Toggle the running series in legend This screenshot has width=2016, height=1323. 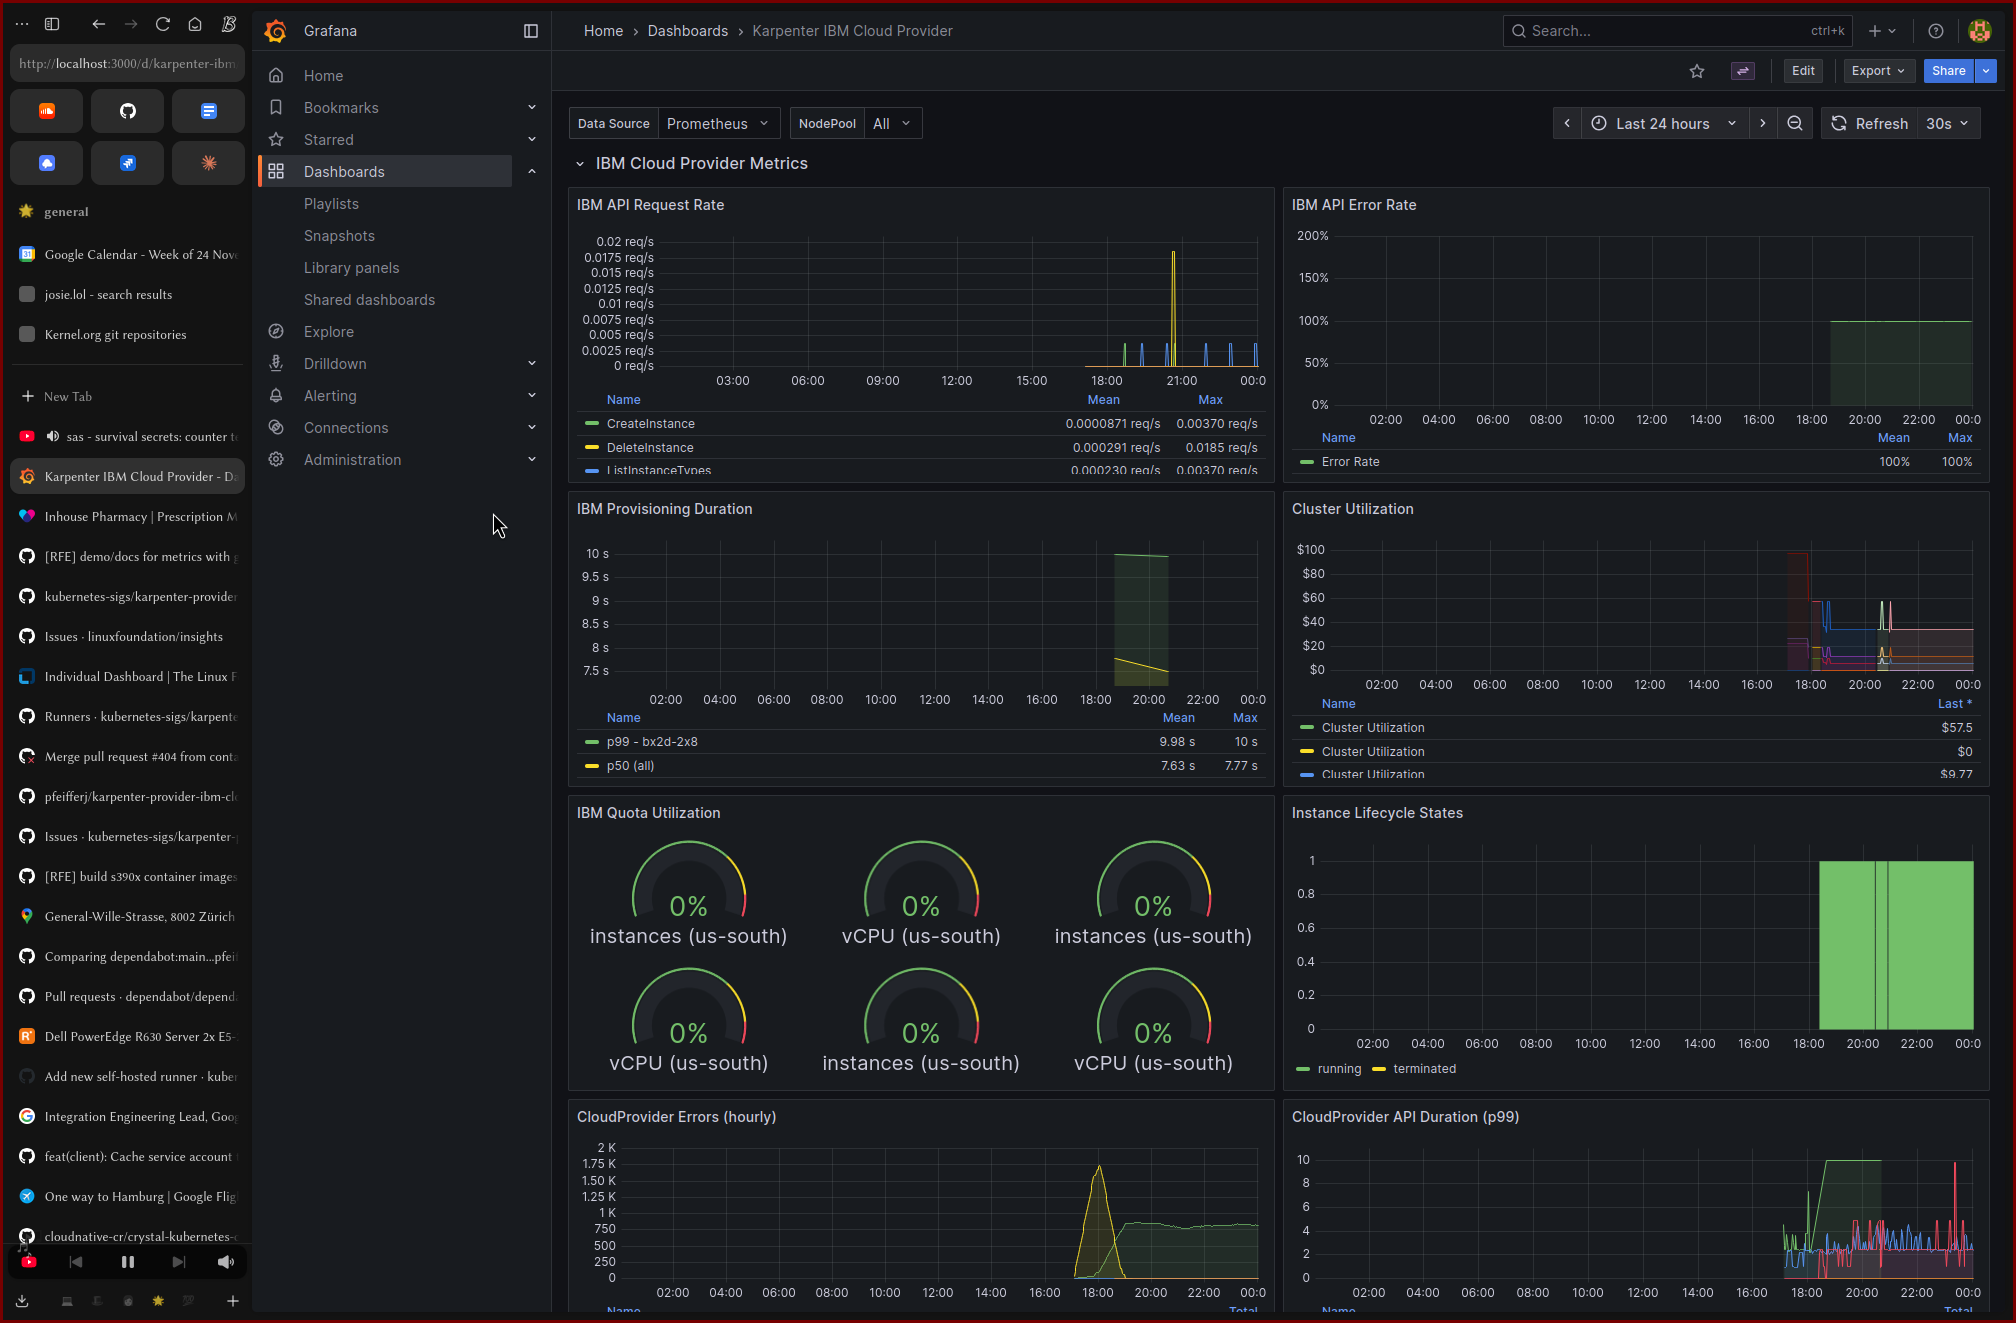pyautogui.click(x=1338, y=1069)
